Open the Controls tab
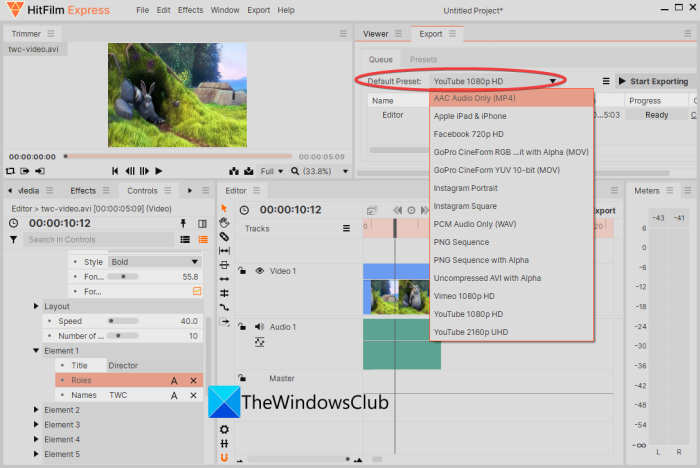Viewport: 700px width, 468px height. [x=142, y=191]
